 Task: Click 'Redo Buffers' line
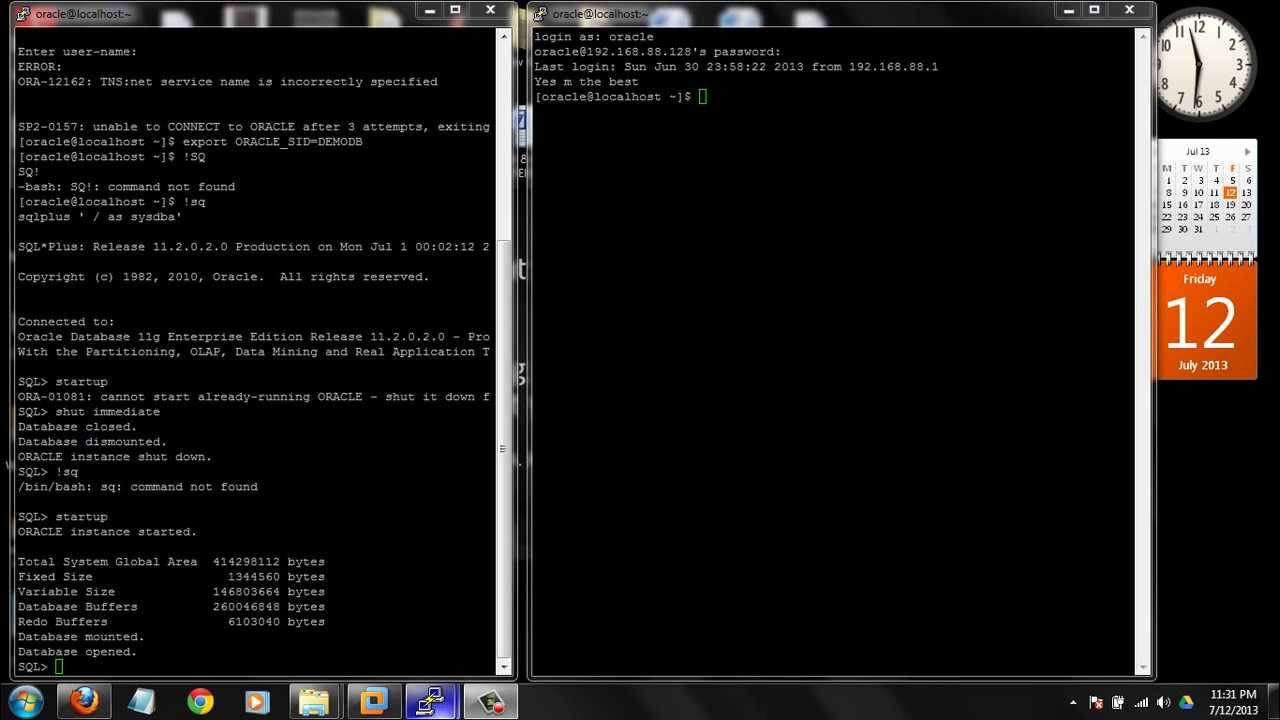tap(171, 622)
